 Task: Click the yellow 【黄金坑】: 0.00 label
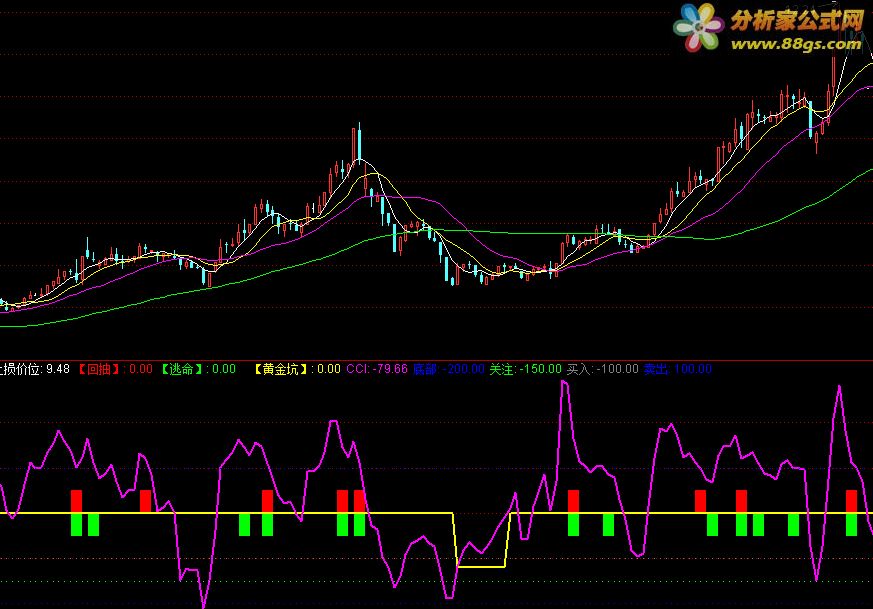coord(296,369)
